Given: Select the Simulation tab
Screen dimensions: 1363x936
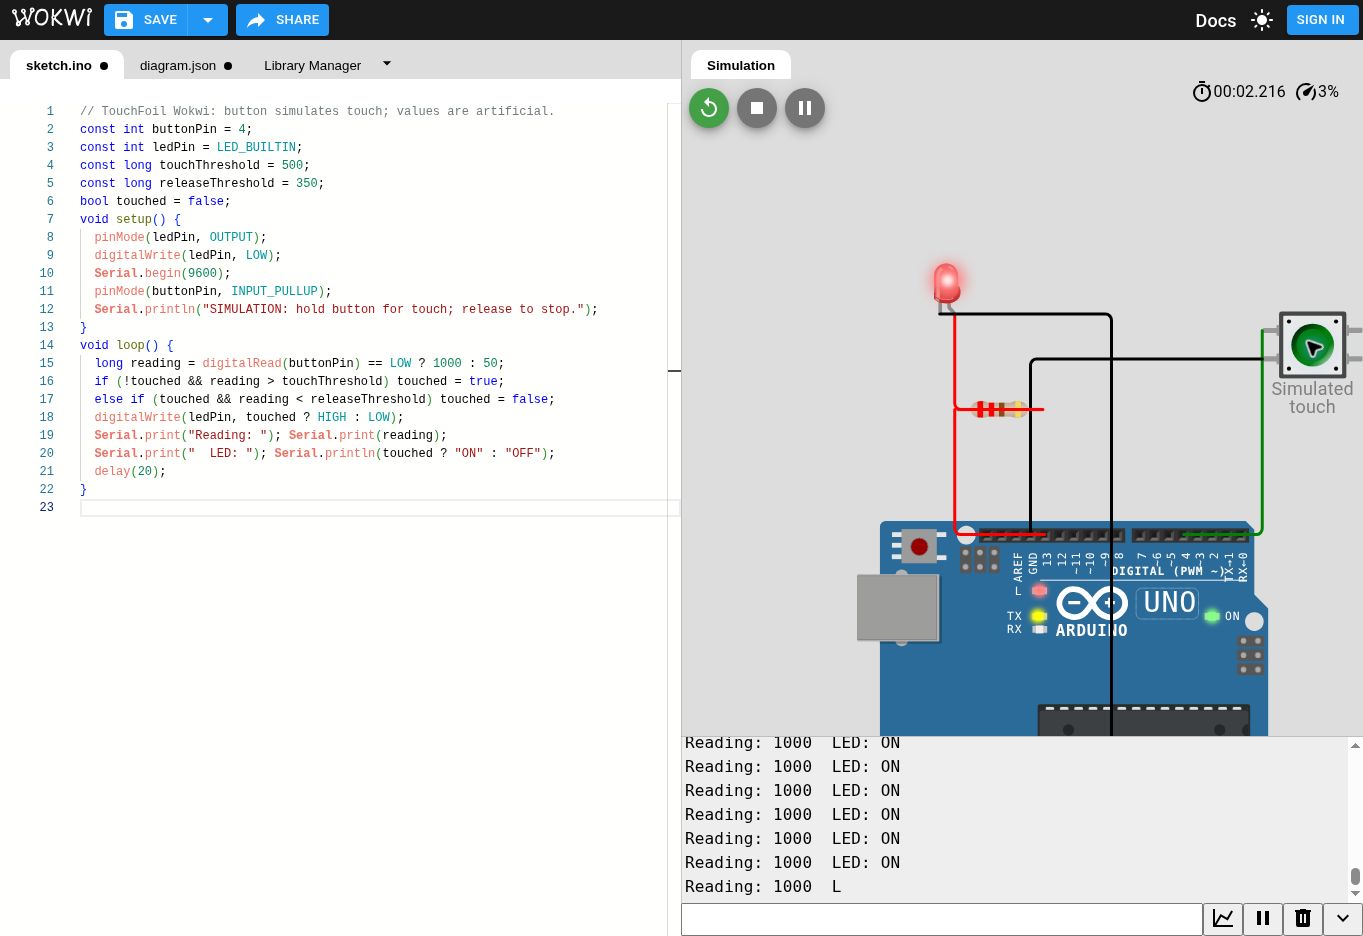Looking at the screenshot, I should coord(741,65).
